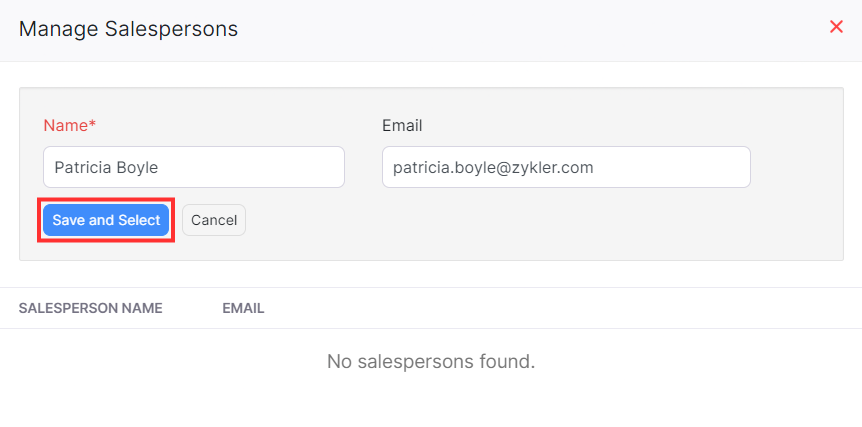Close the Manage Salespersons dialog
862x427 pixels.
point(836,27)
